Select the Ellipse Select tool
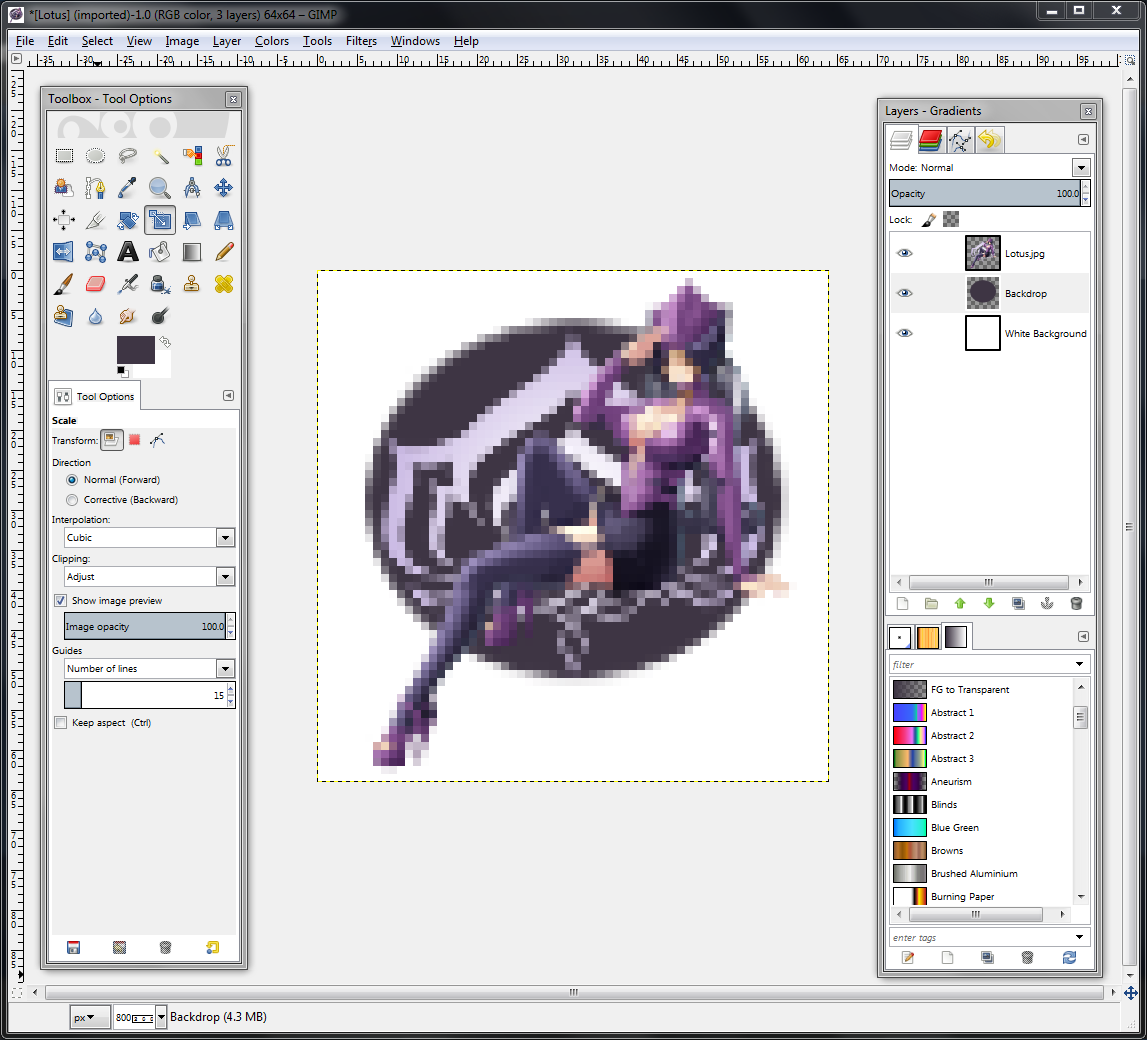Screen dimensions: 1147x1040 96,156
